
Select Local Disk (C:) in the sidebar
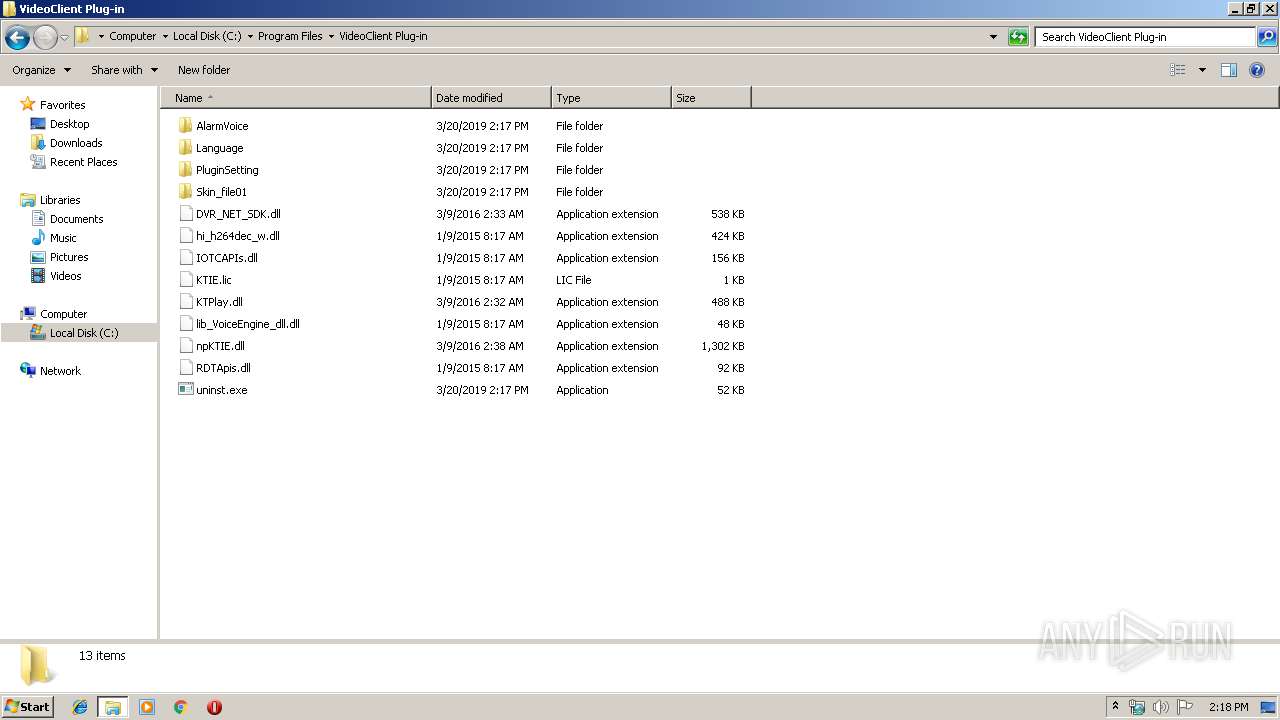pos(84,333)
